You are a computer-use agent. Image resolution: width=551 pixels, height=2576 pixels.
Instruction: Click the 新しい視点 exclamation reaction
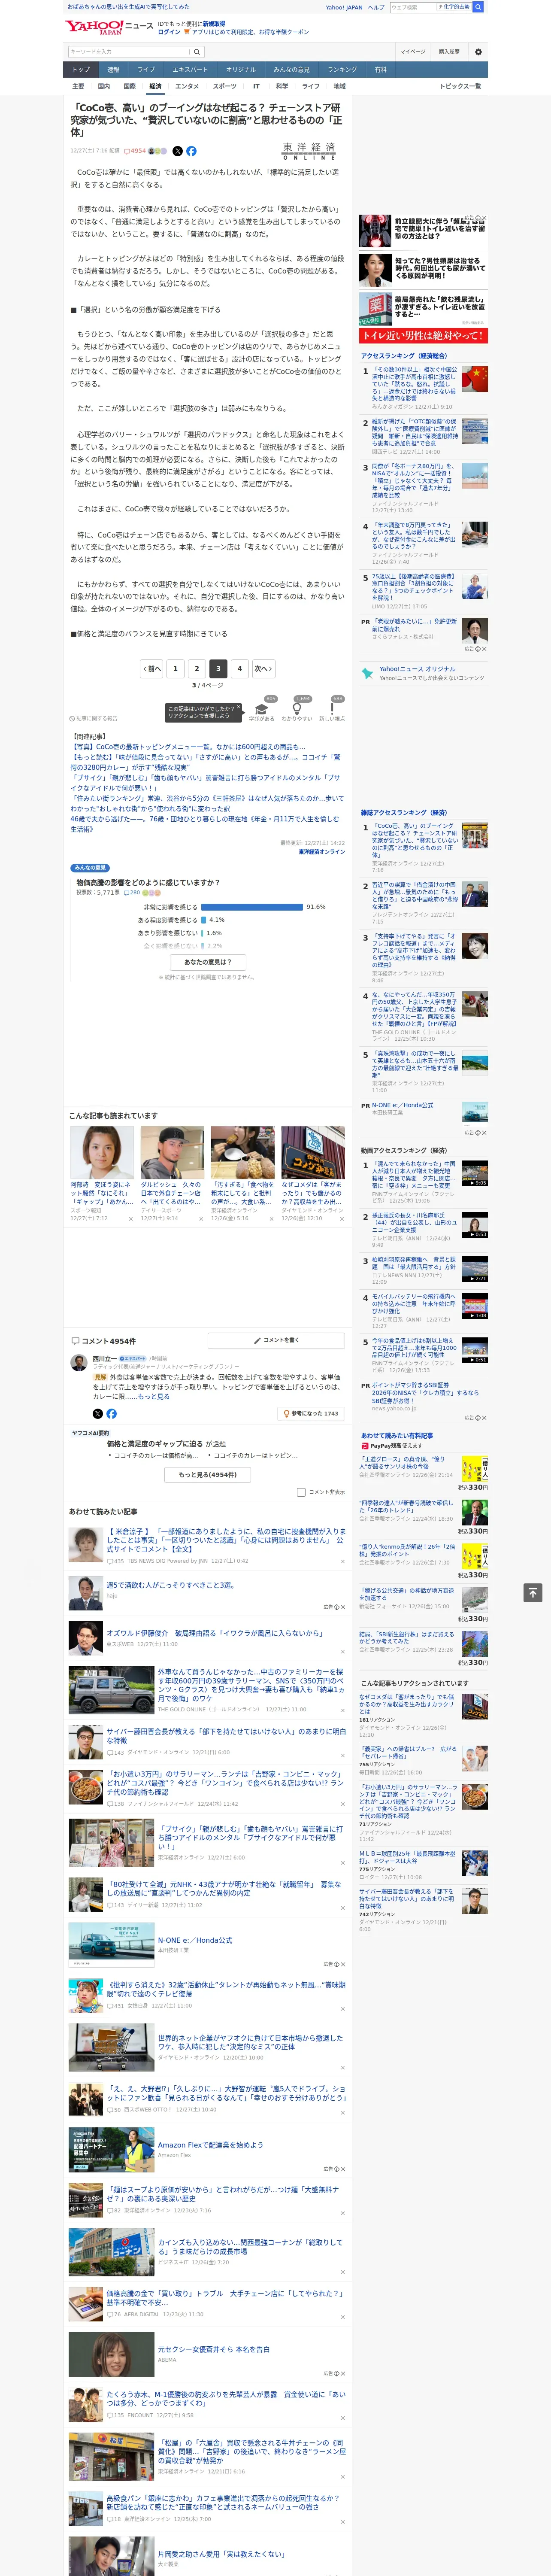tap(332, 708)
